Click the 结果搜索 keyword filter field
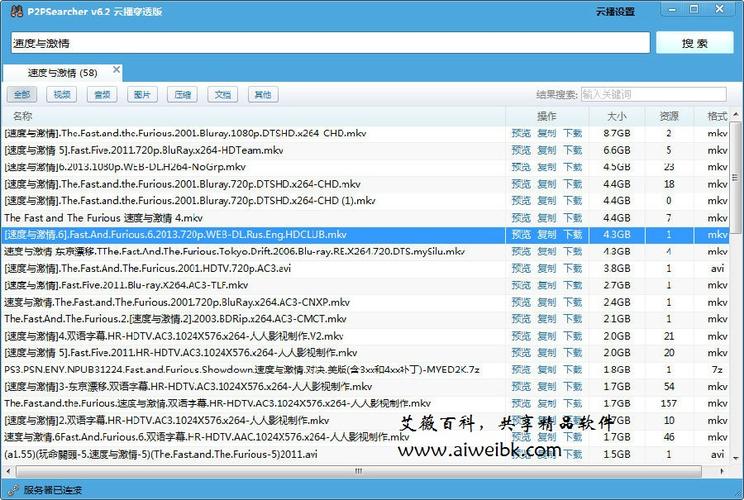The width and height of the screenshot is (744, 500). tap(625, 95)
